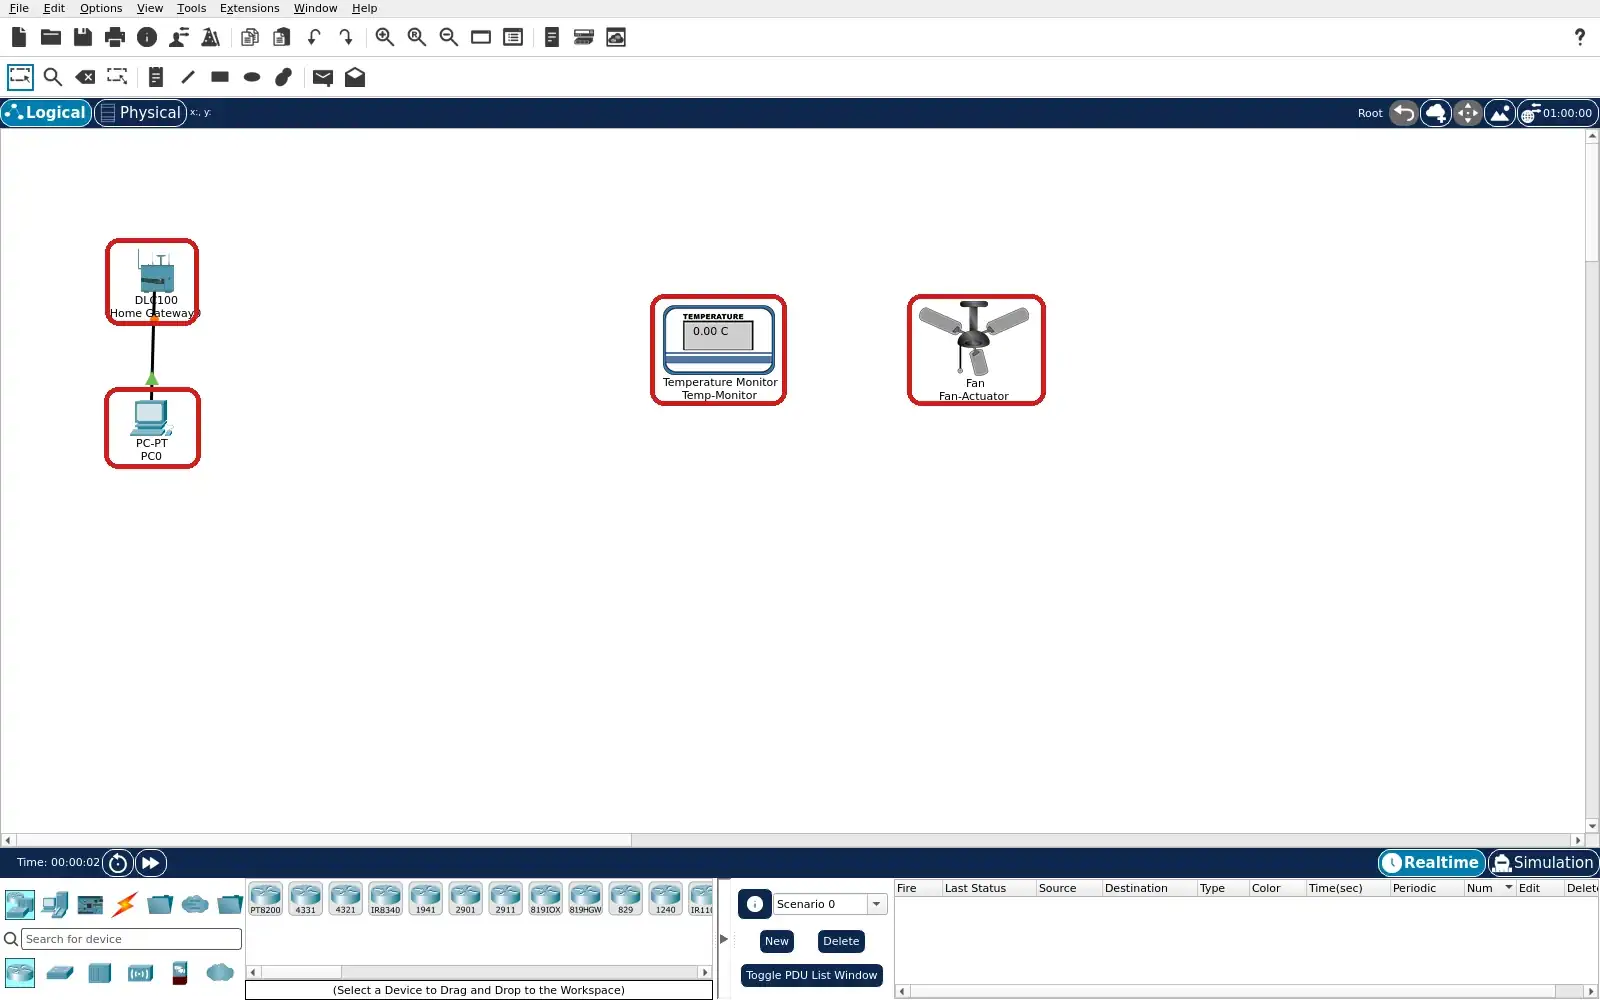Activate the Delete tool
This screenshot has width=1600, height=1000.
pyautogui.click(x=85, y=77)
